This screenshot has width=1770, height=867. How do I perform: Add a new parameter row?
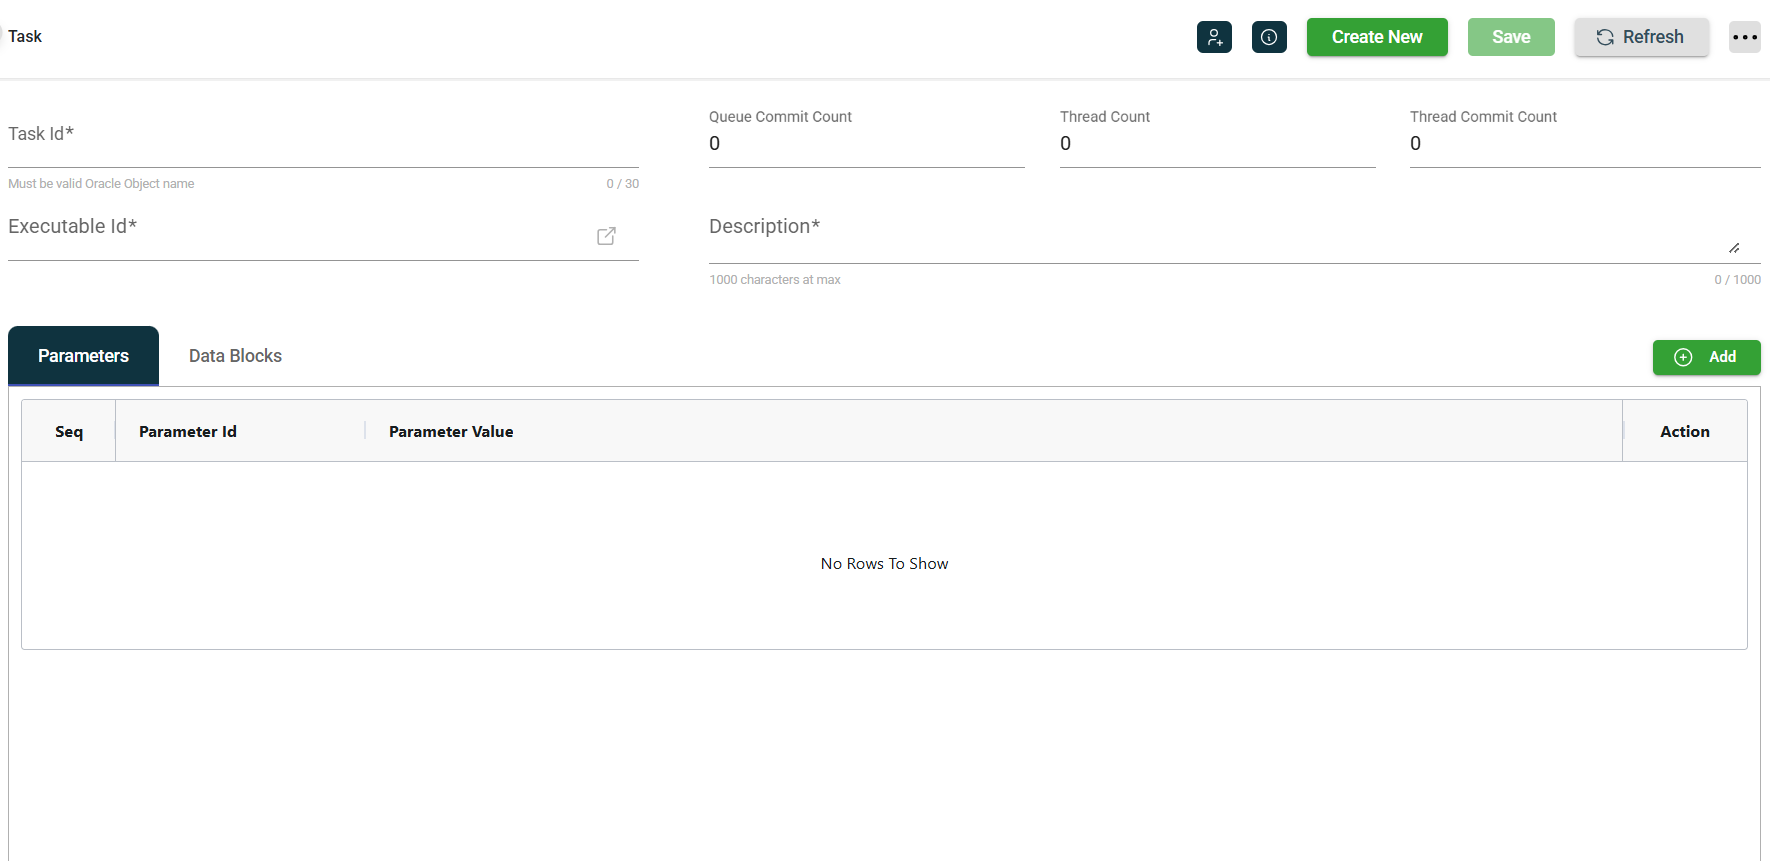tap(1706, 357)
